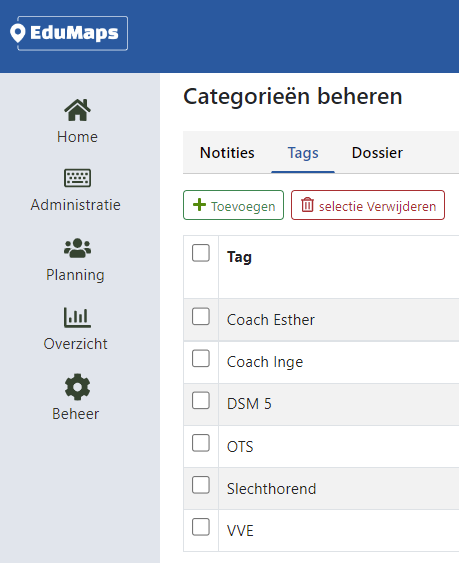459x563 pixels.
Task: Tick the select-all checkbox in the Tag header
Action: (x=201, y=253)
